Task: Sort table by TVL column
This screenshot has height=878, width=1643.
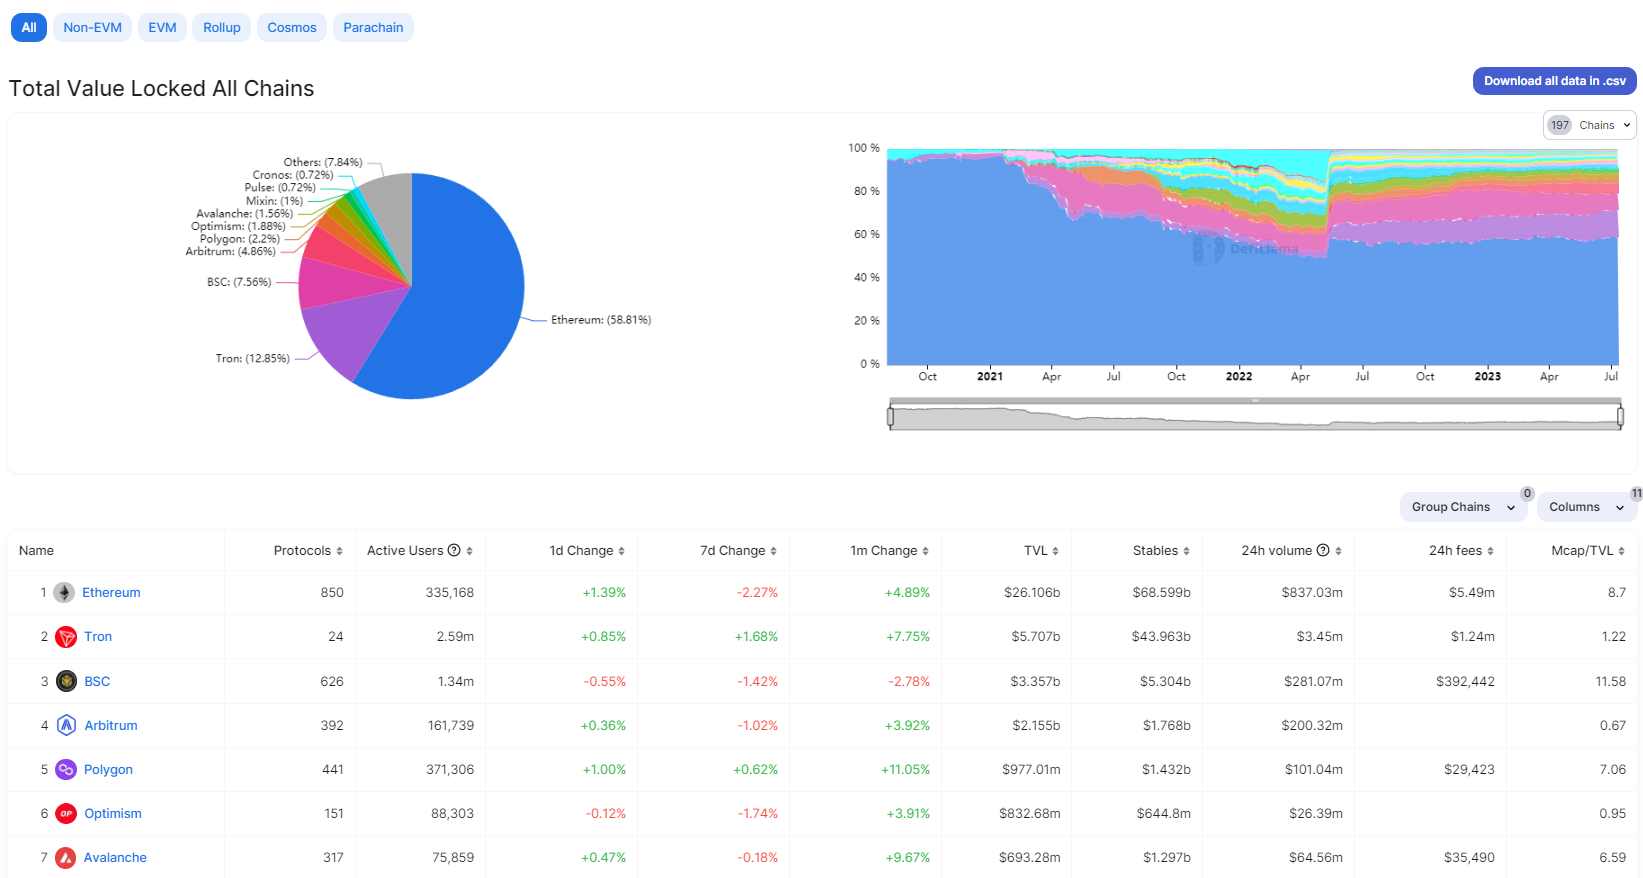Action: point(1041,551)
